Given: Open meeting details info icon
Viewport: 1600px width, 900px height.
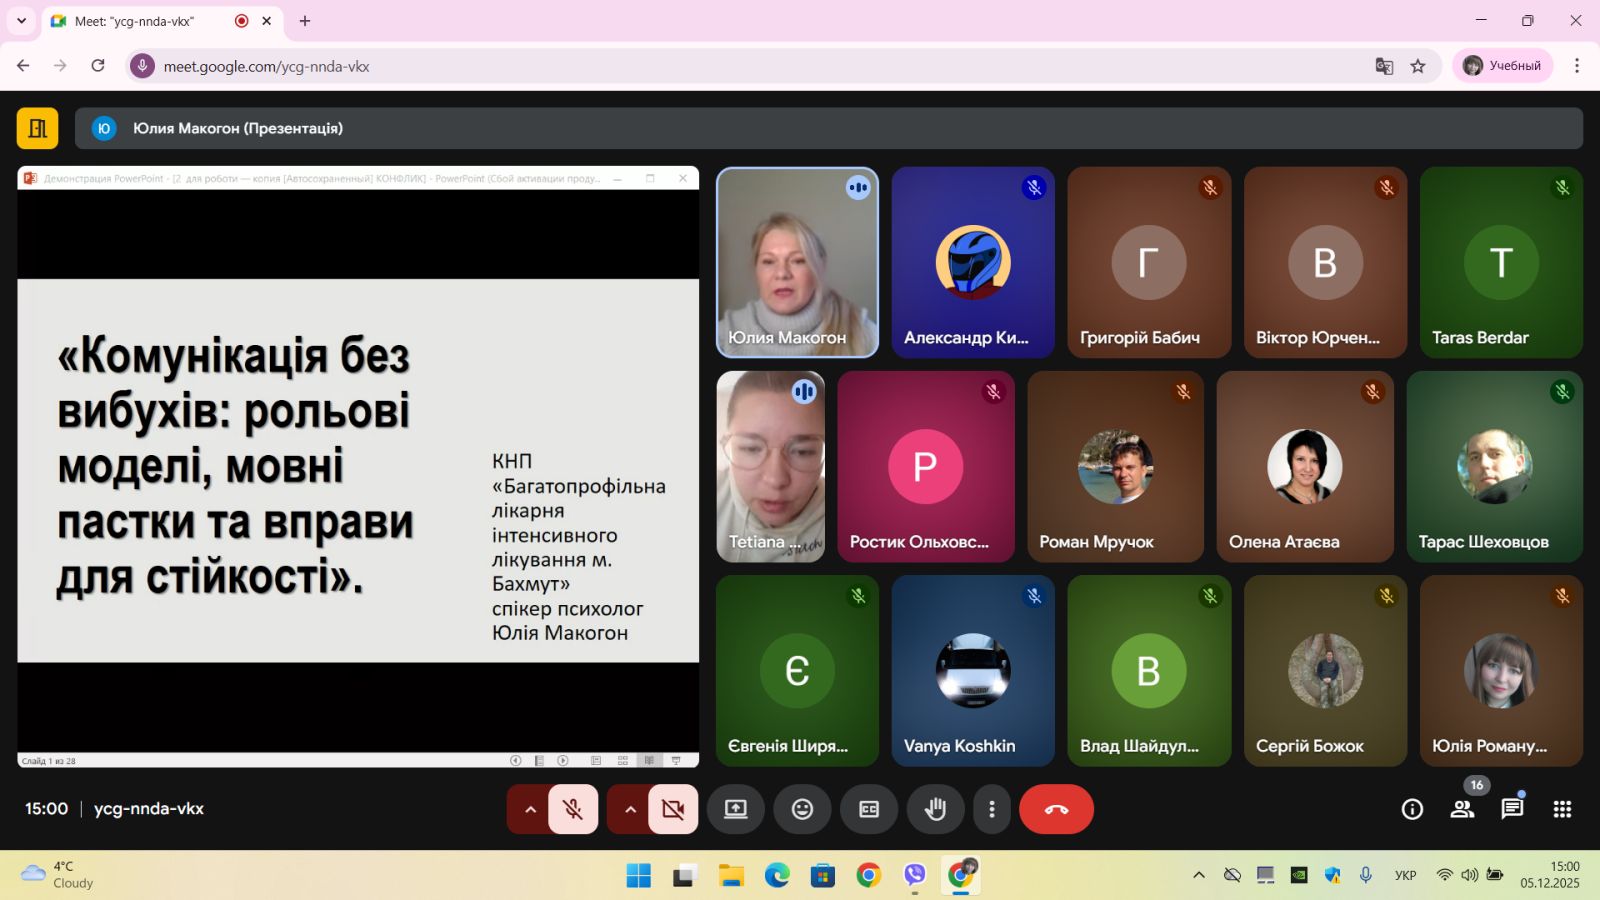Looking at the screenshot, I should (x=1412, y=809).
